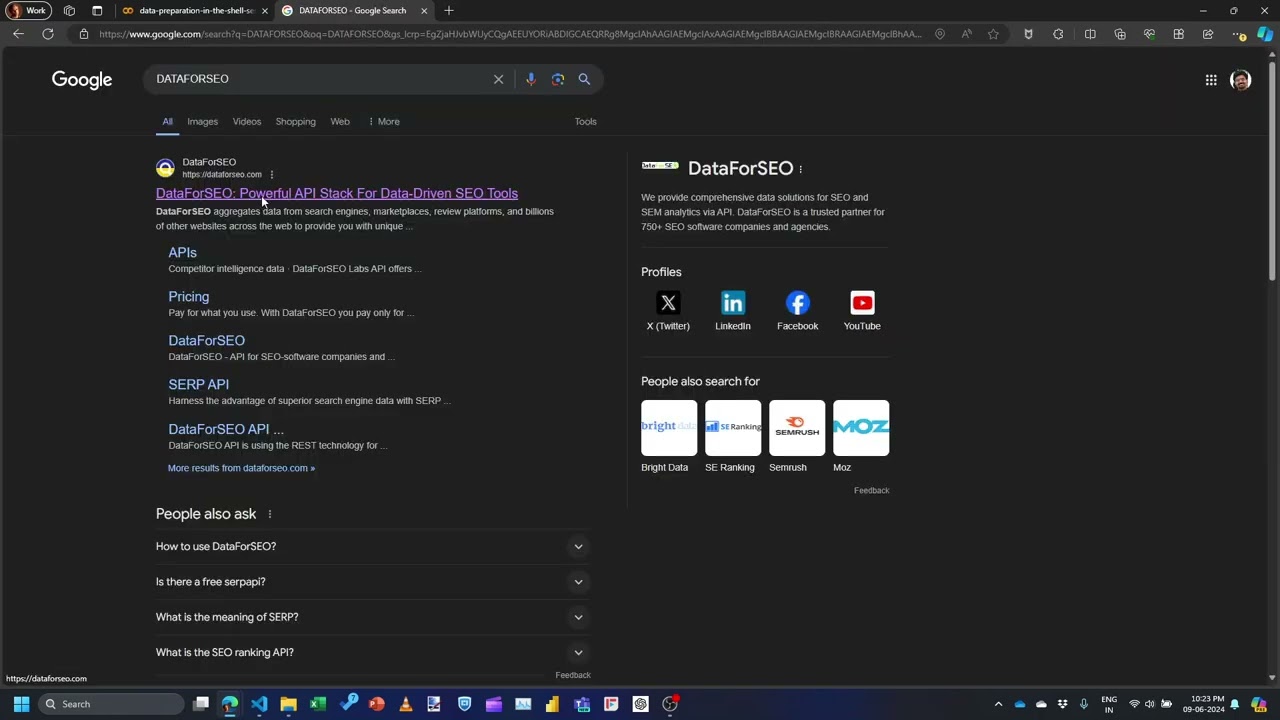Switch to the Images tab
The width and height of the screenshot is (1280, 720).
coord(202,122)
